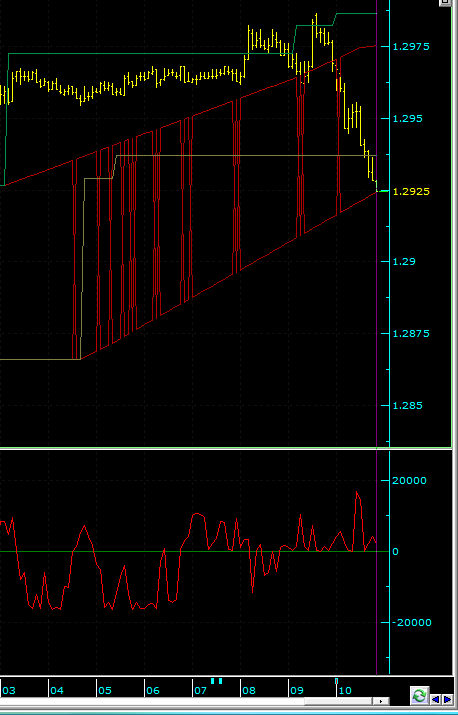
Task: Click the blue right arrow navigation icon
Action: [x=448, y=699]
